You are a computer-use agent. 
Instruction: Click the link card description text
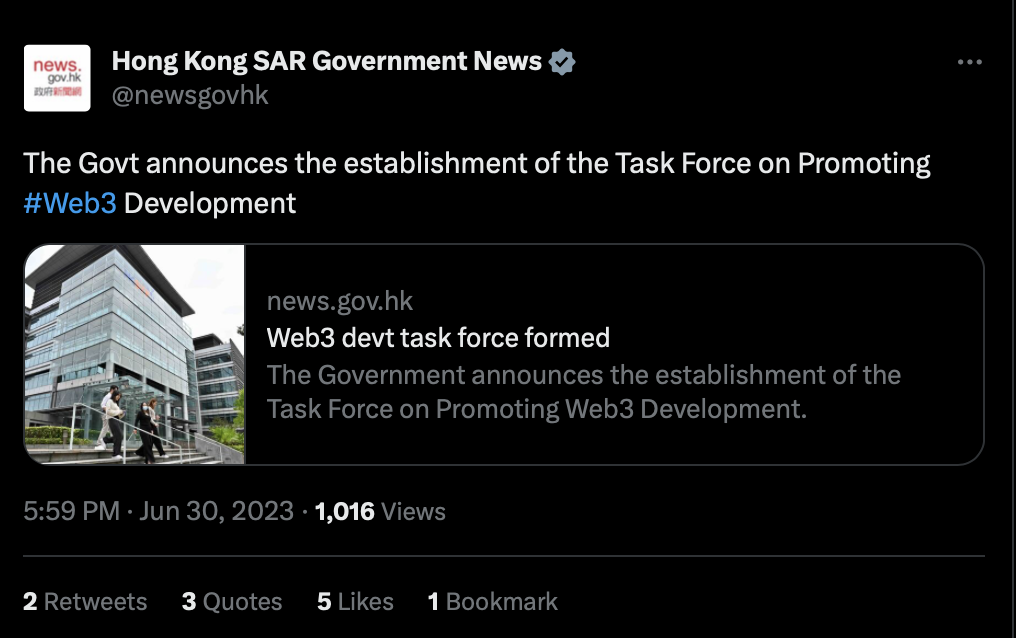583,392
